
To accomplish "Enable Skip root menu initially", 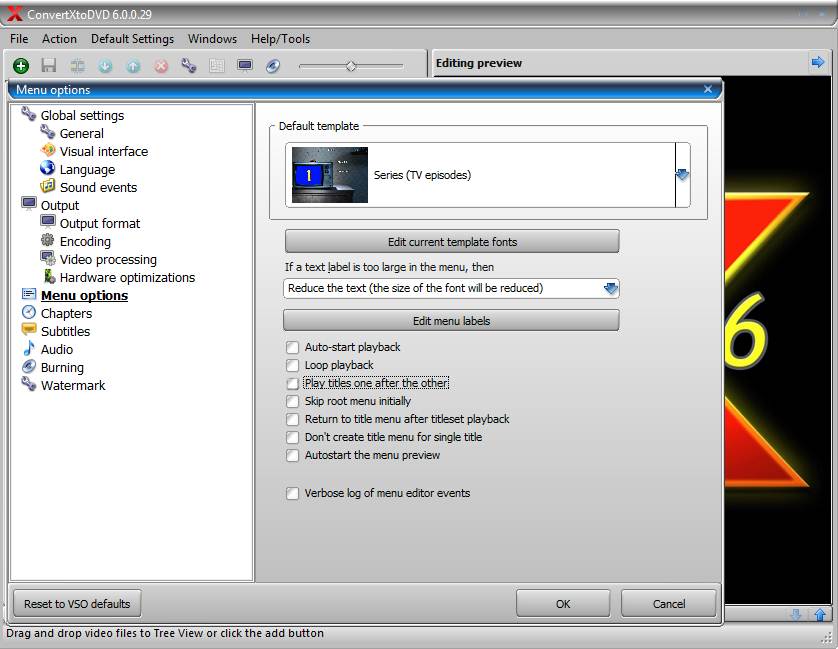I will coord(293,401).
